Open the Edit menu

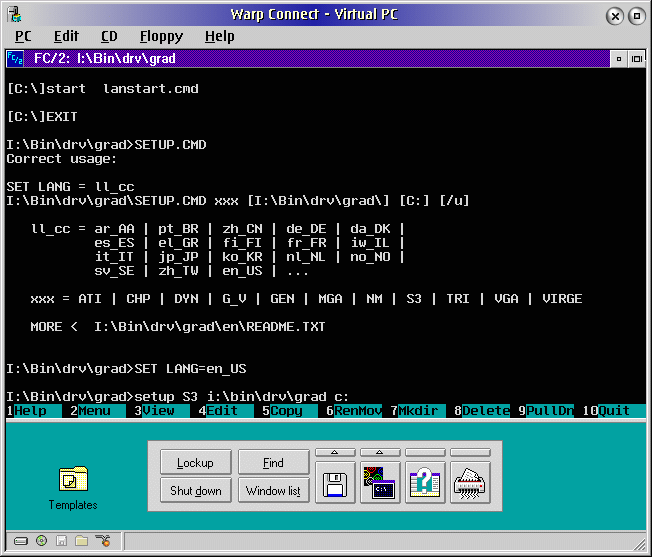66,37
